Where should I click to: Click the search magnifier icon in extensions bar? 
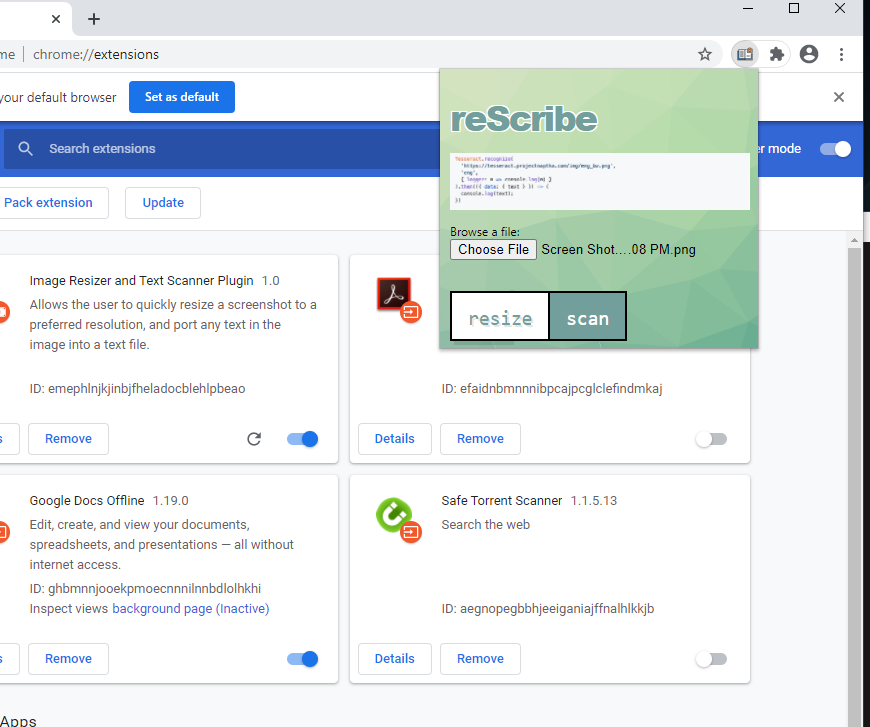(x=26, y=149)
